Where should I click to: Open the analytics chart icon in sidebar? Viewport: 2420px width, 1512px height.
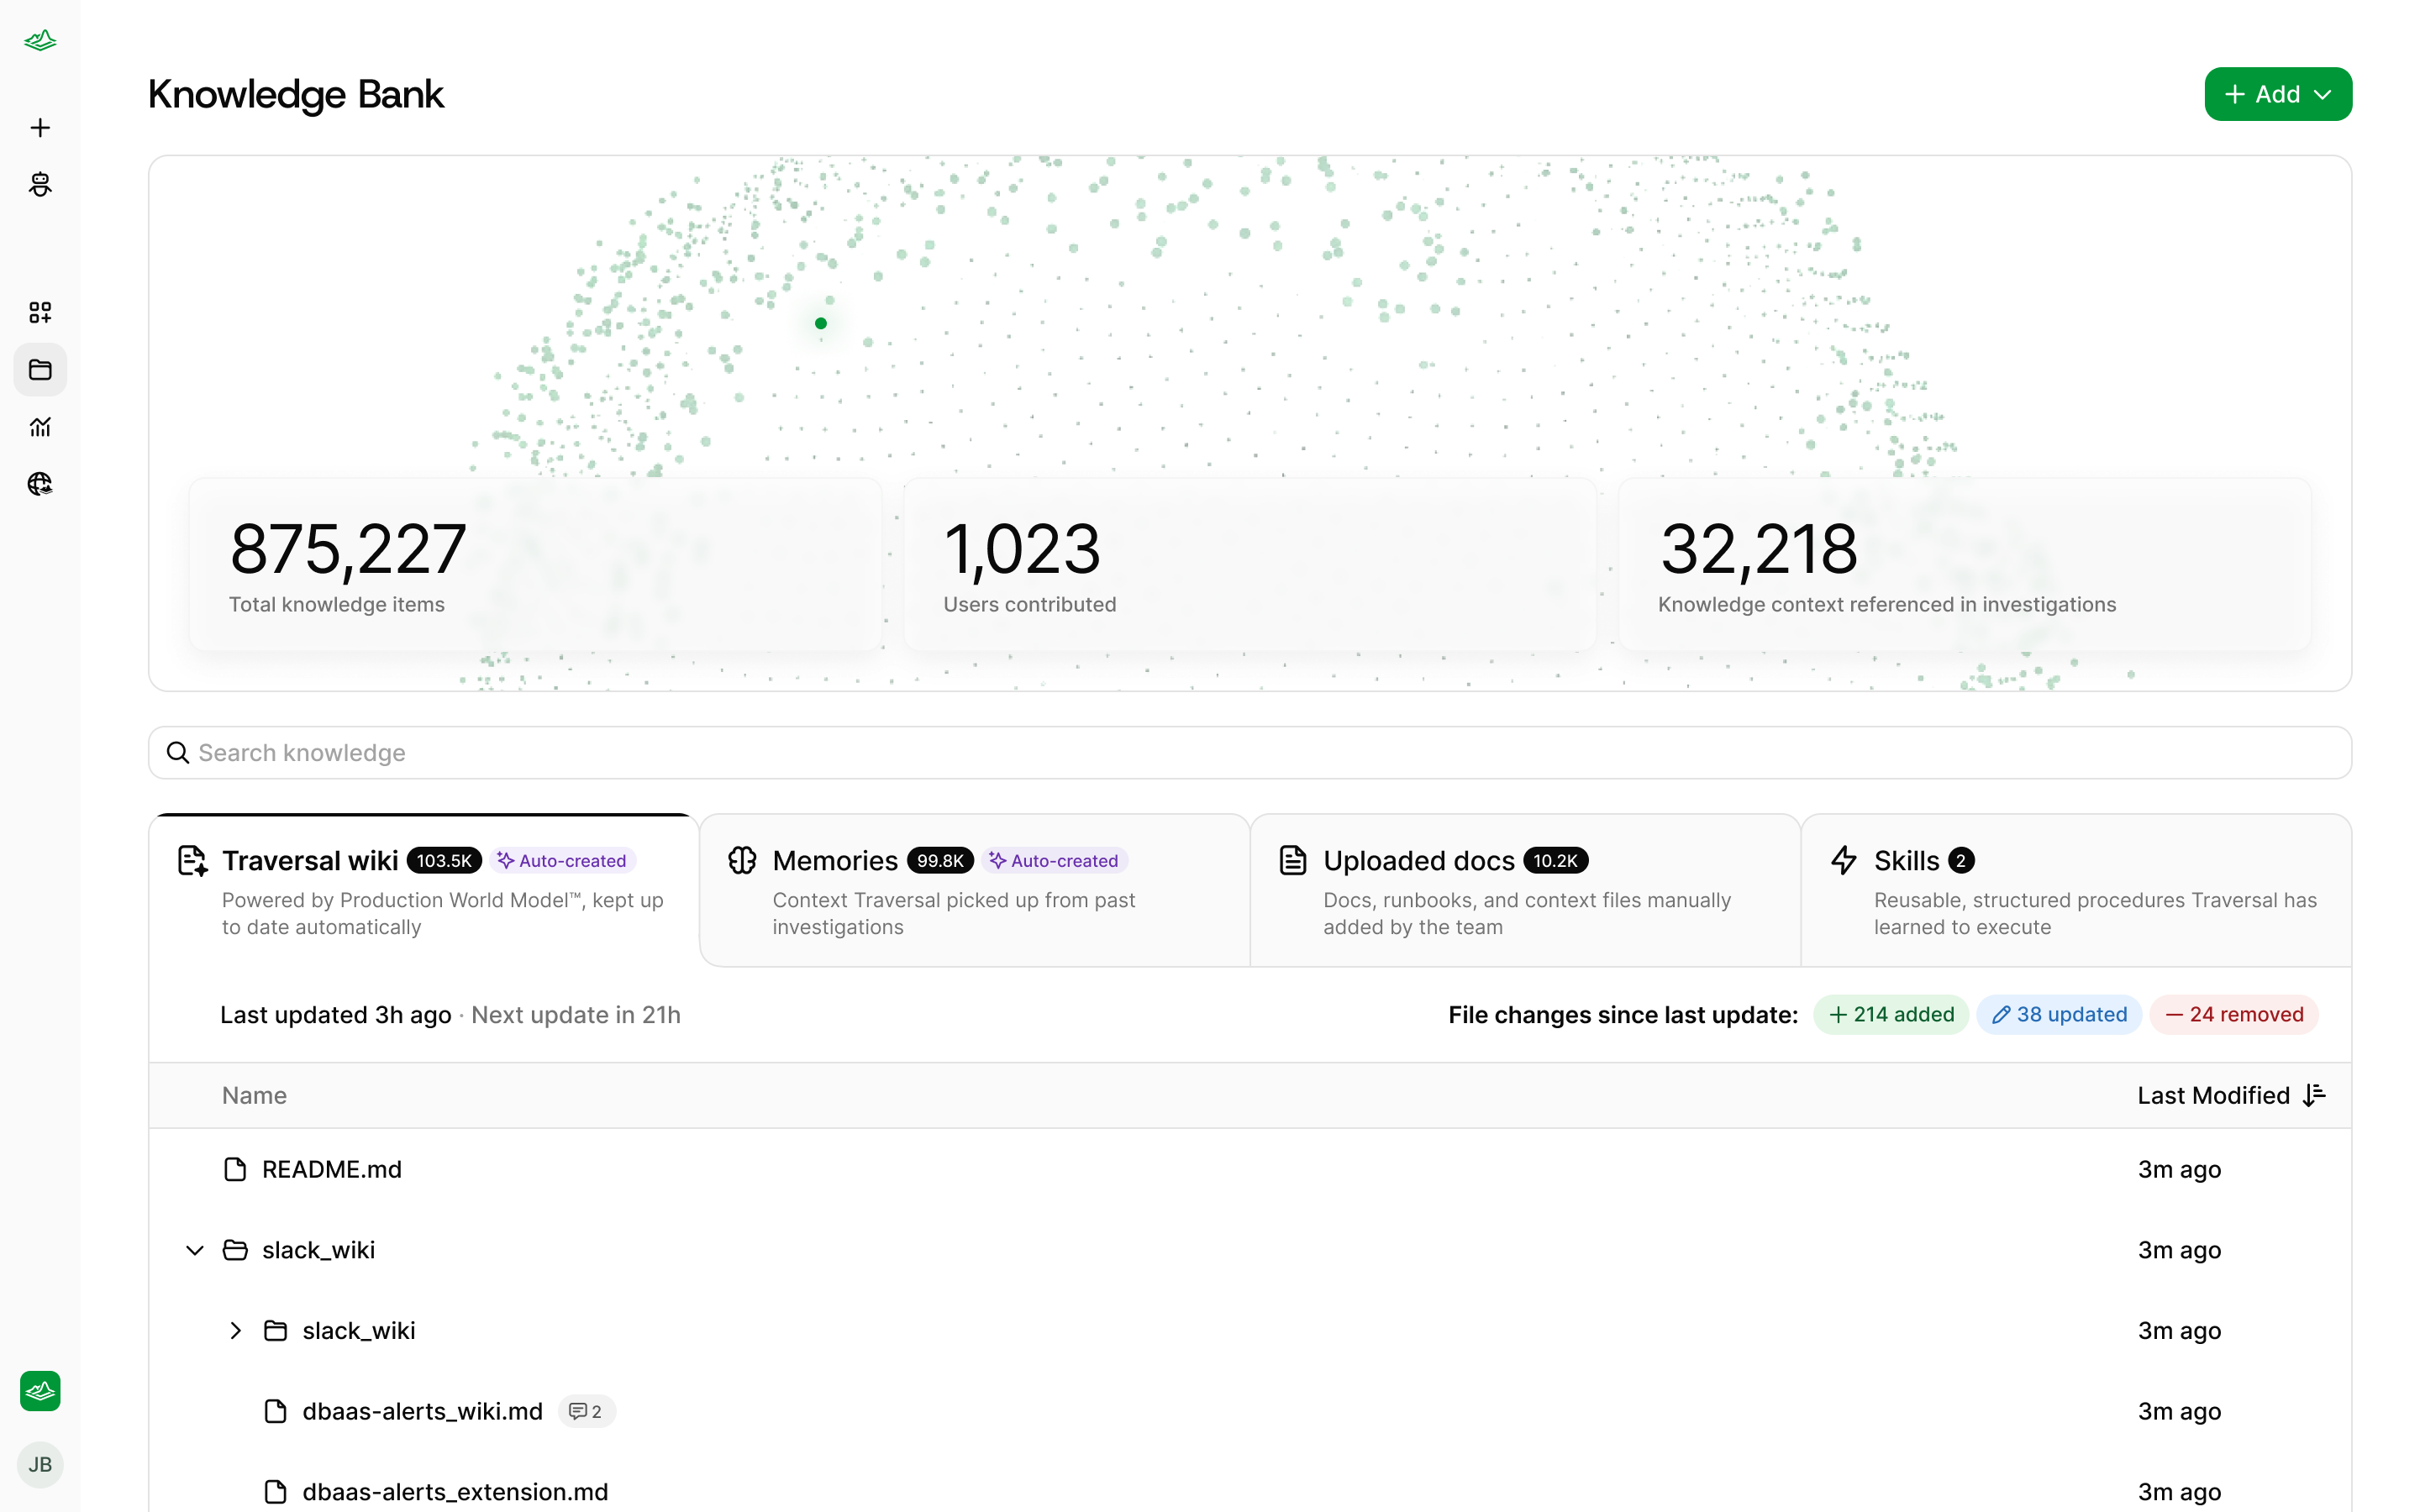(40, 427)
